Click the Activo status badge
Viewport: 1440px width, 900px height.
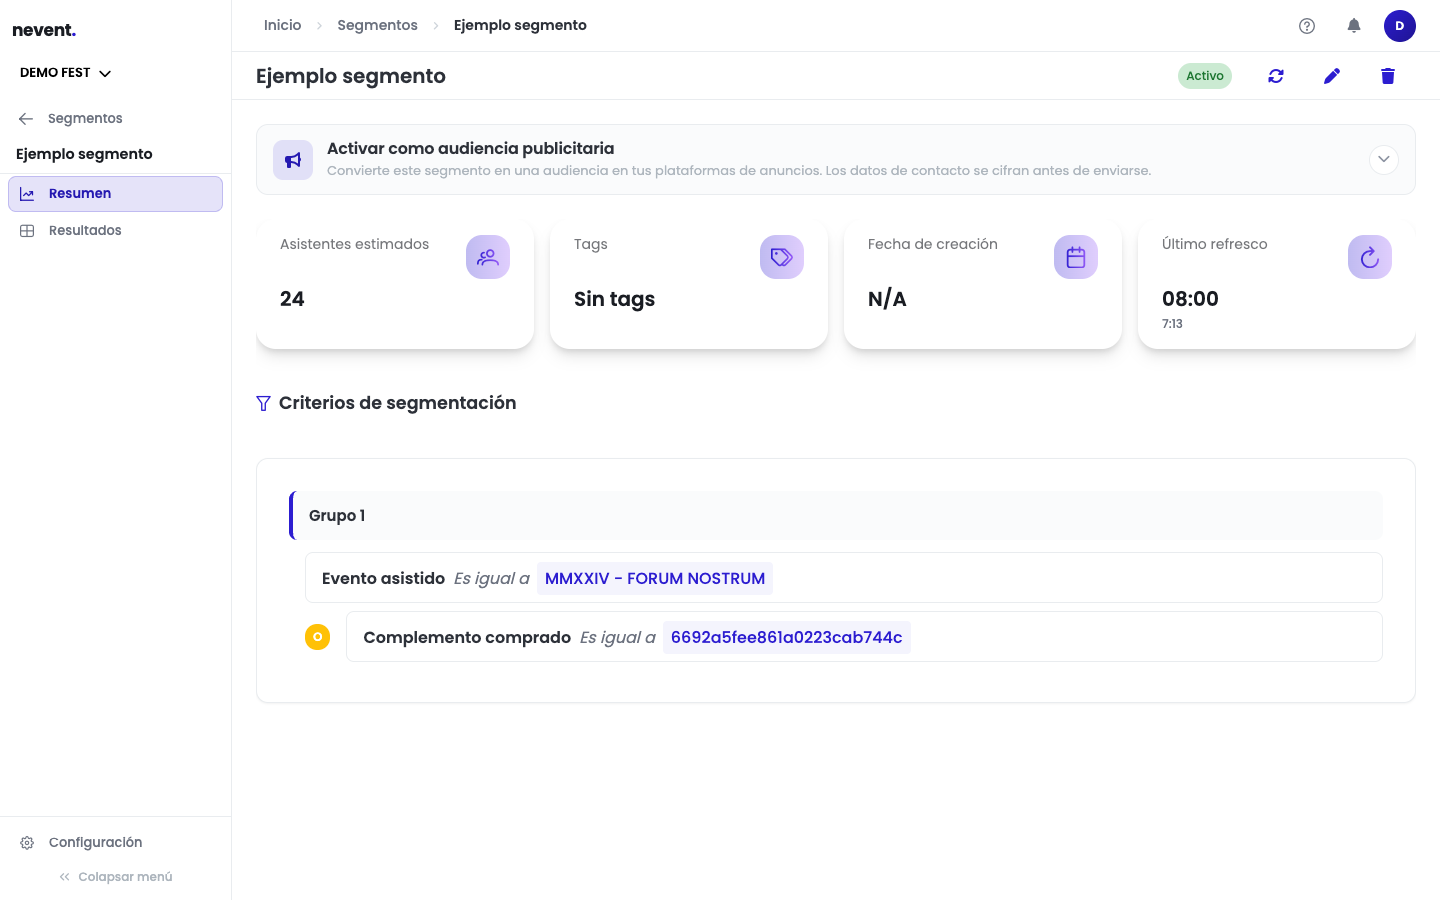coord(1205,76)
